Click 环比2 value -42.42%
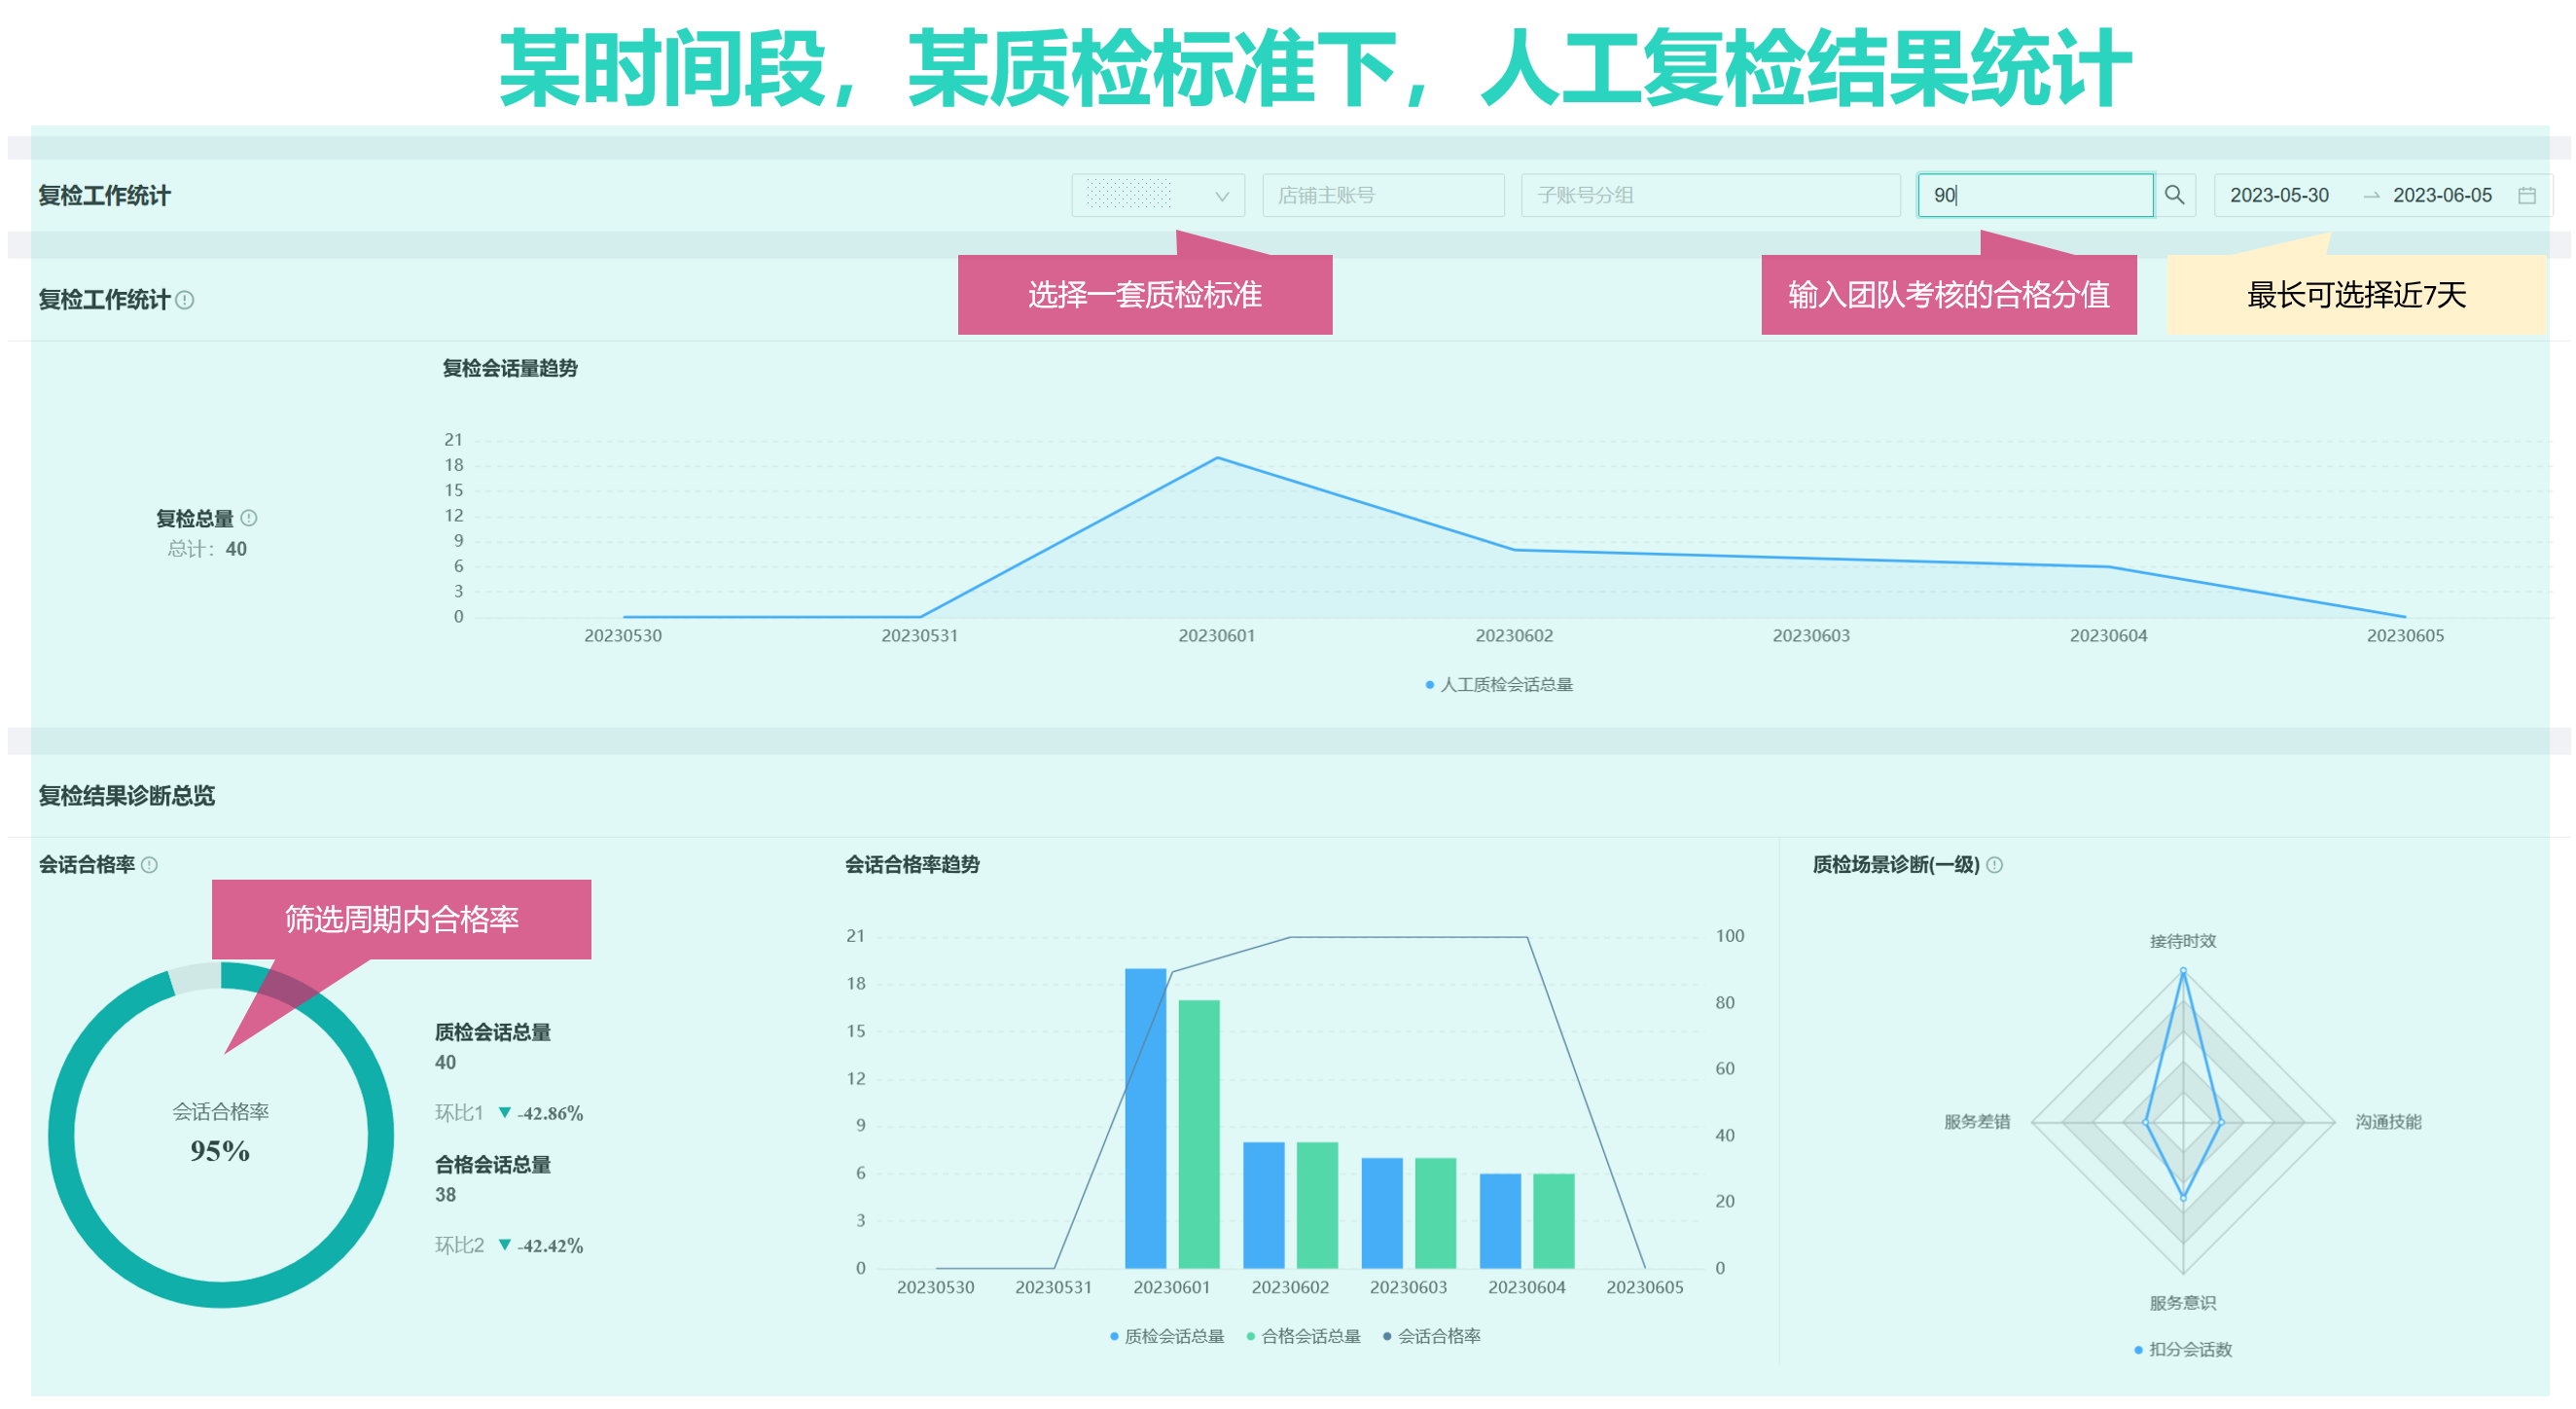This screenshot has width=2576, height=1409. tap(549, 1246)
